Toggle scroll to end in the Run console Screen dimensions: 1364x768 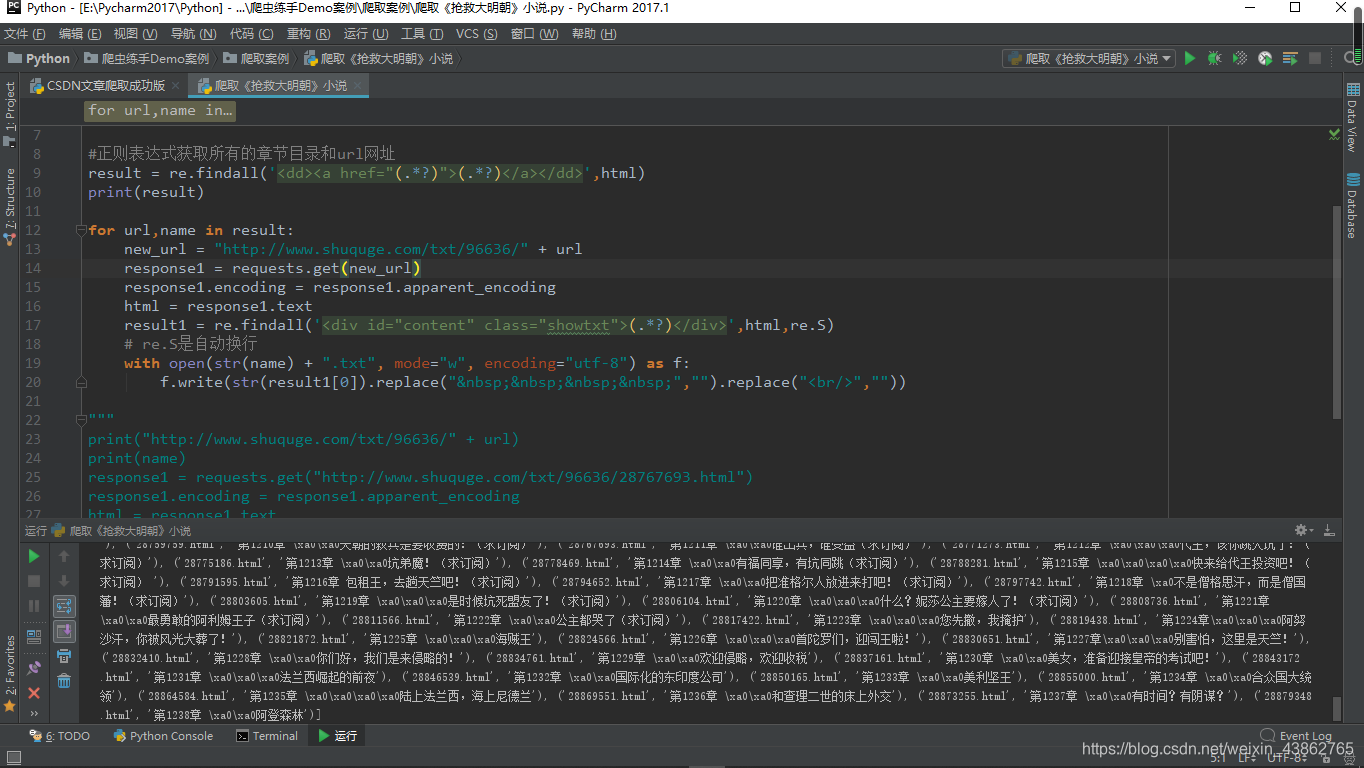pyautogui.click(x=64, y=631)
